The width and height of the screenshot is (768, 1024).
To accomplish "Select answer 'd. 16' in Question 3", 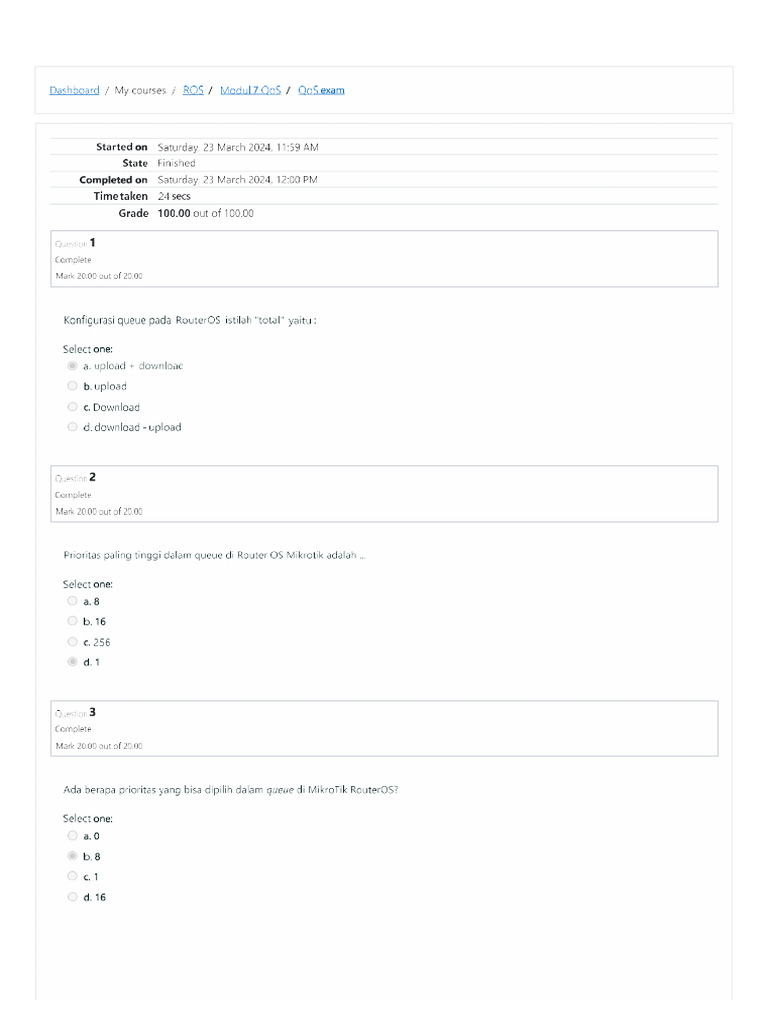I will [72, 897].
